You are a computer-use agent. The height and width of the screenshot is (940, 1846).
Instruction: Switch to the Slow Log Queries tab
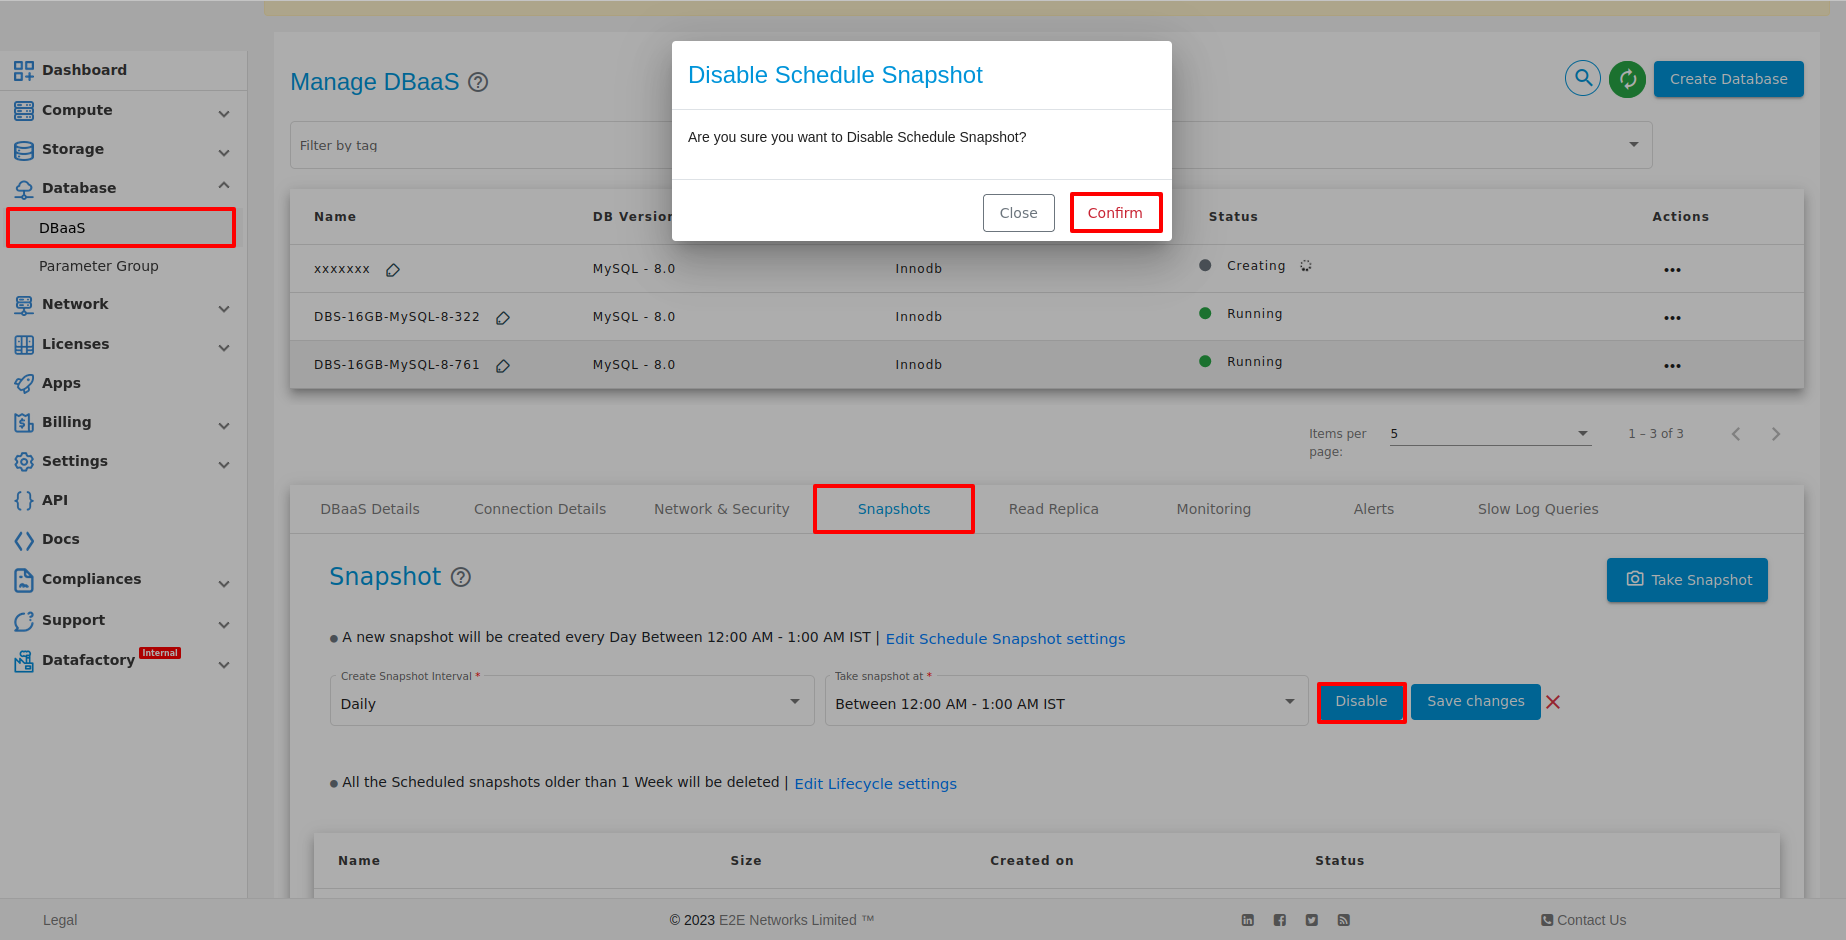coord(1538,509)
